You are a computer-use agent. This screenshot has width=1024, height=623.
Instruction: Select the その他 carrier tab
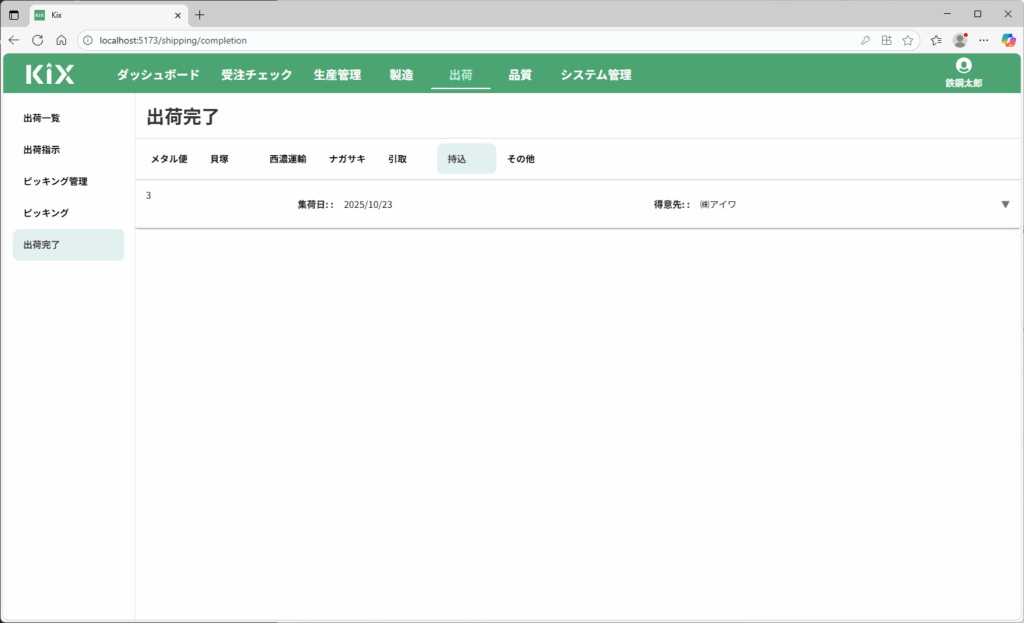520,159
